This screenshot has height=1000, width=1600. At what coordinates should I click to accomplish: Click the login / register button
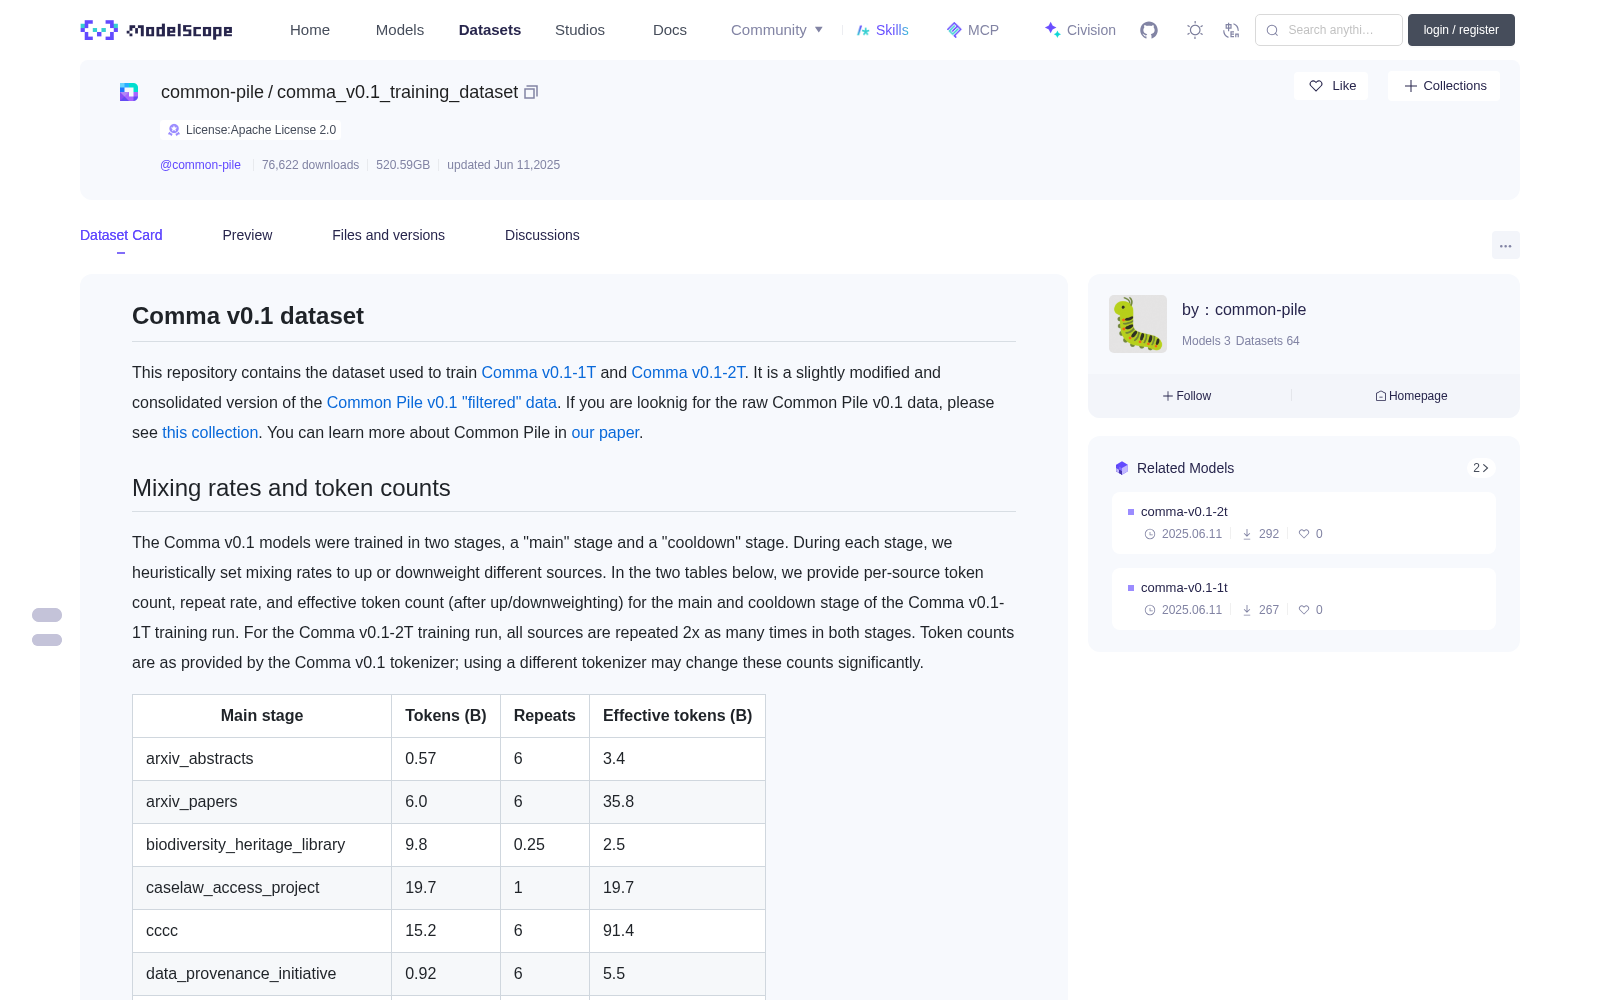pyautogui.click(x=1461, y=30)
